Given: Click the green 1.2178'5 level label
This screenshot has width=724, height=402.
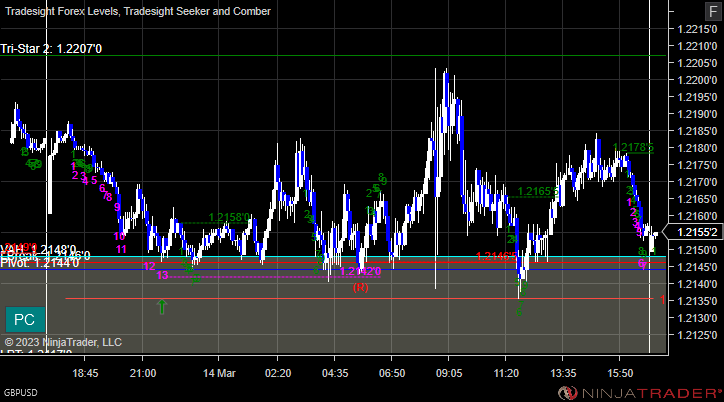Looking at the screenshot, I should tap(633, 147).
